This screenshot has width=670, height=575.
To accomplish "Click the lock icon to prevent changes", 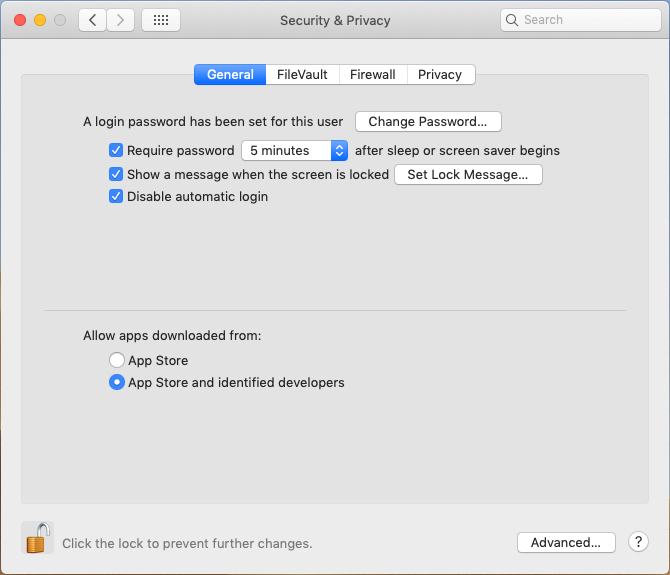I will point(37,539).
